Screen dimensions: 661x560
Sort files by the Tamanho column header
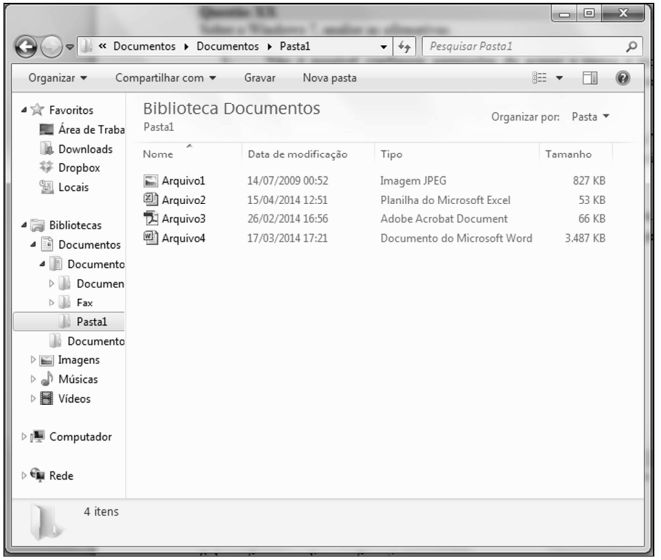567,154
